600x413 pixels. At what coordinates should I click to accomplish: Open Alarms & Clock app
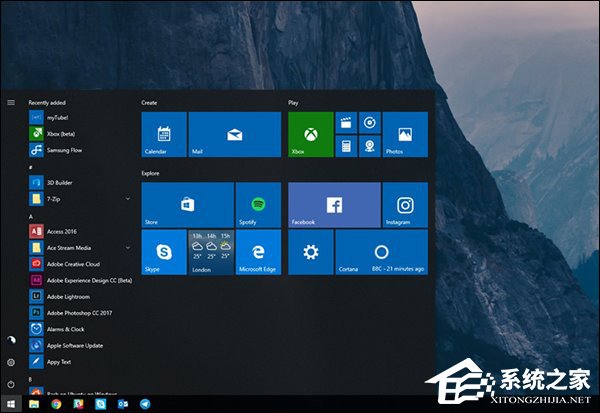(80, 329)
